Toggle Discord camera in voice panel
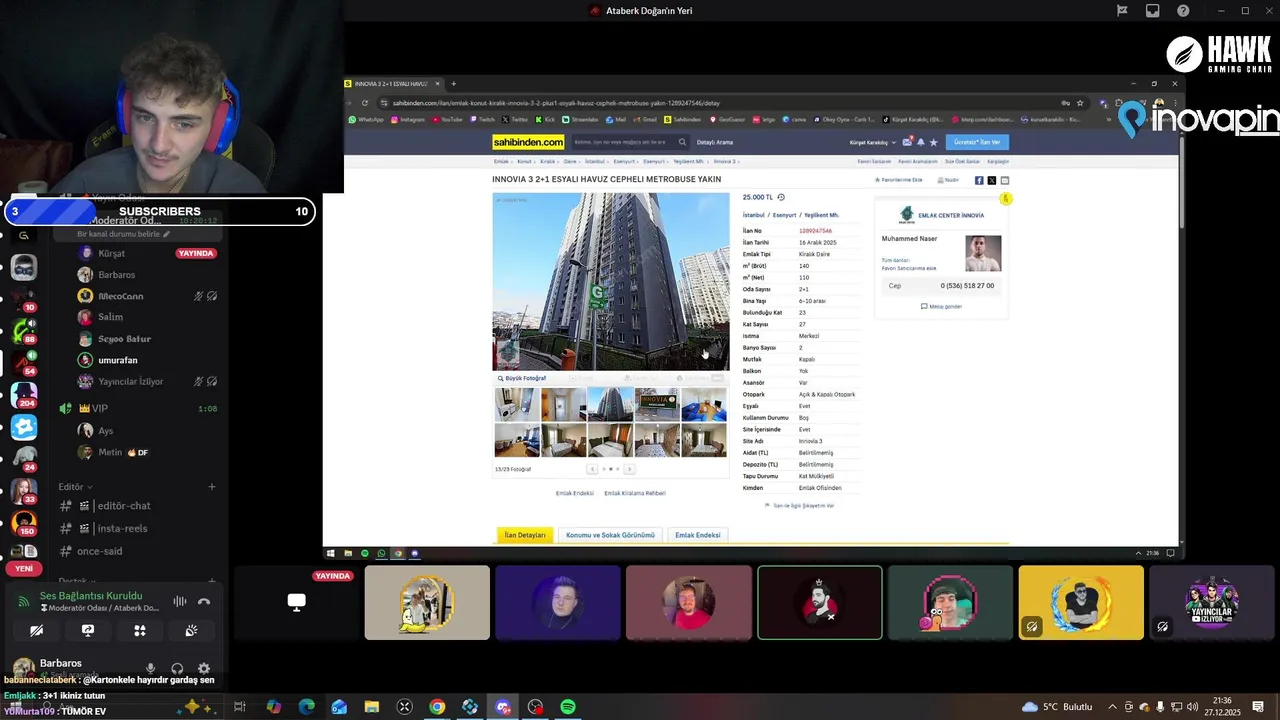This screenshot has width=1280, height=720. tap(36, 630)
